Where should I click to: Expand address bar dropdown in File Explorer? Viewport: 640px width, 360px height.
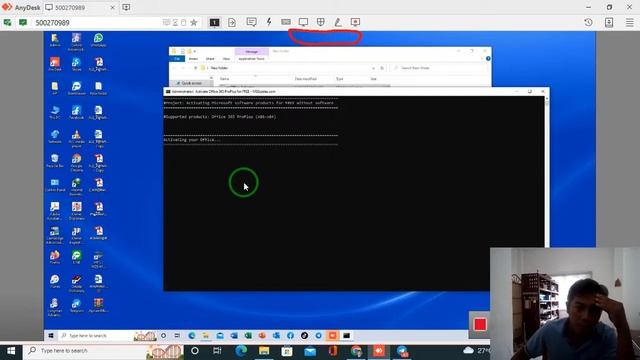point(373,68)
